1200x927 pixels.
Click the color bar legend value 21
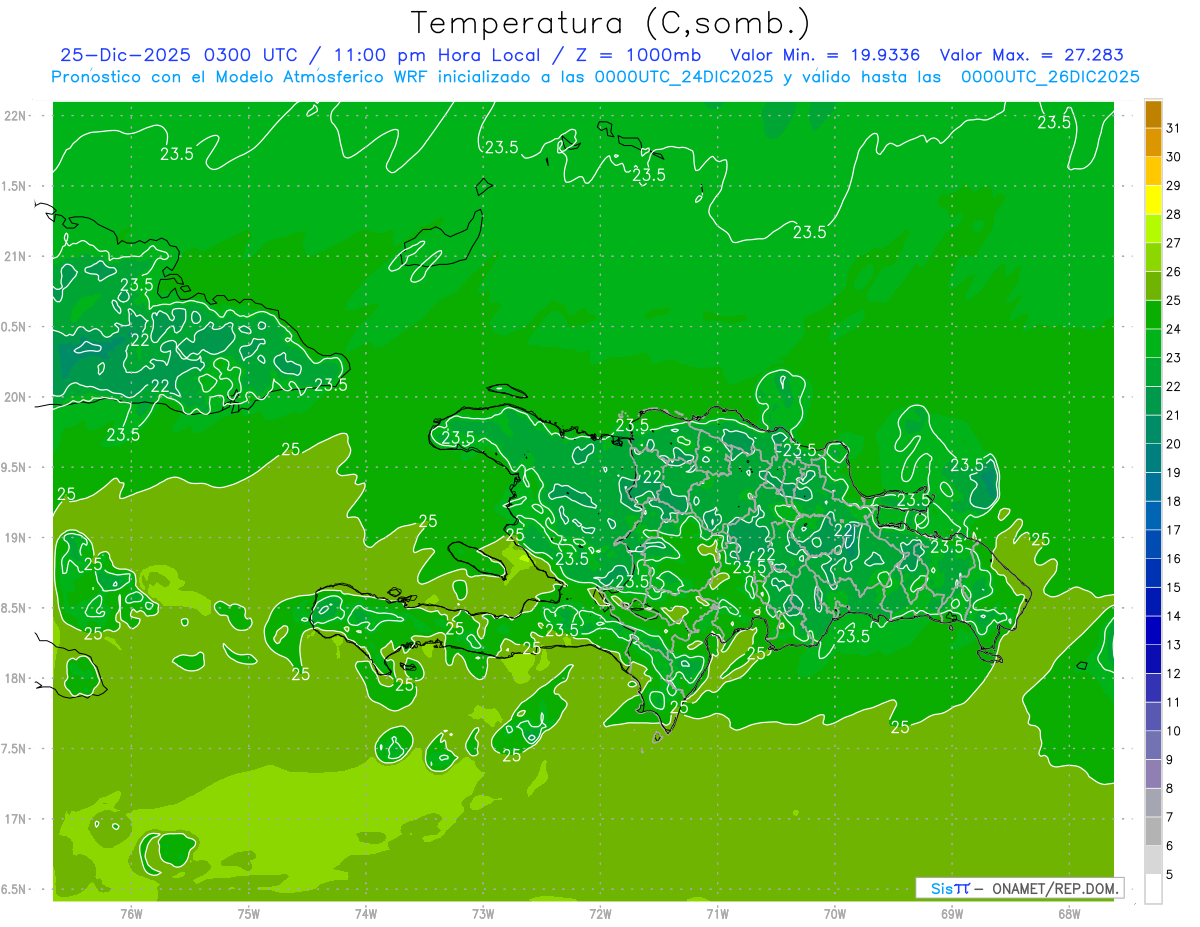coord(1173,415)
